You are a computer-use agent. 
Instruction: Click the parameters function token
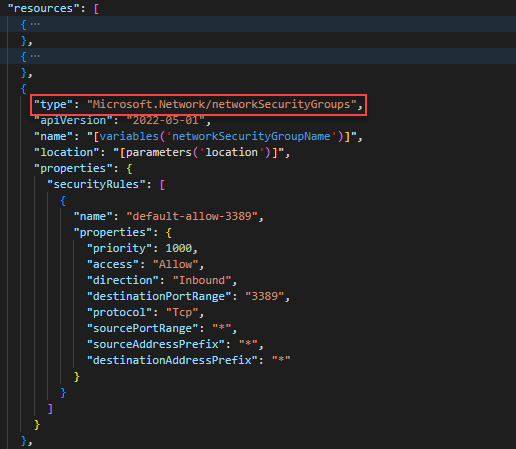click(159, 152)
